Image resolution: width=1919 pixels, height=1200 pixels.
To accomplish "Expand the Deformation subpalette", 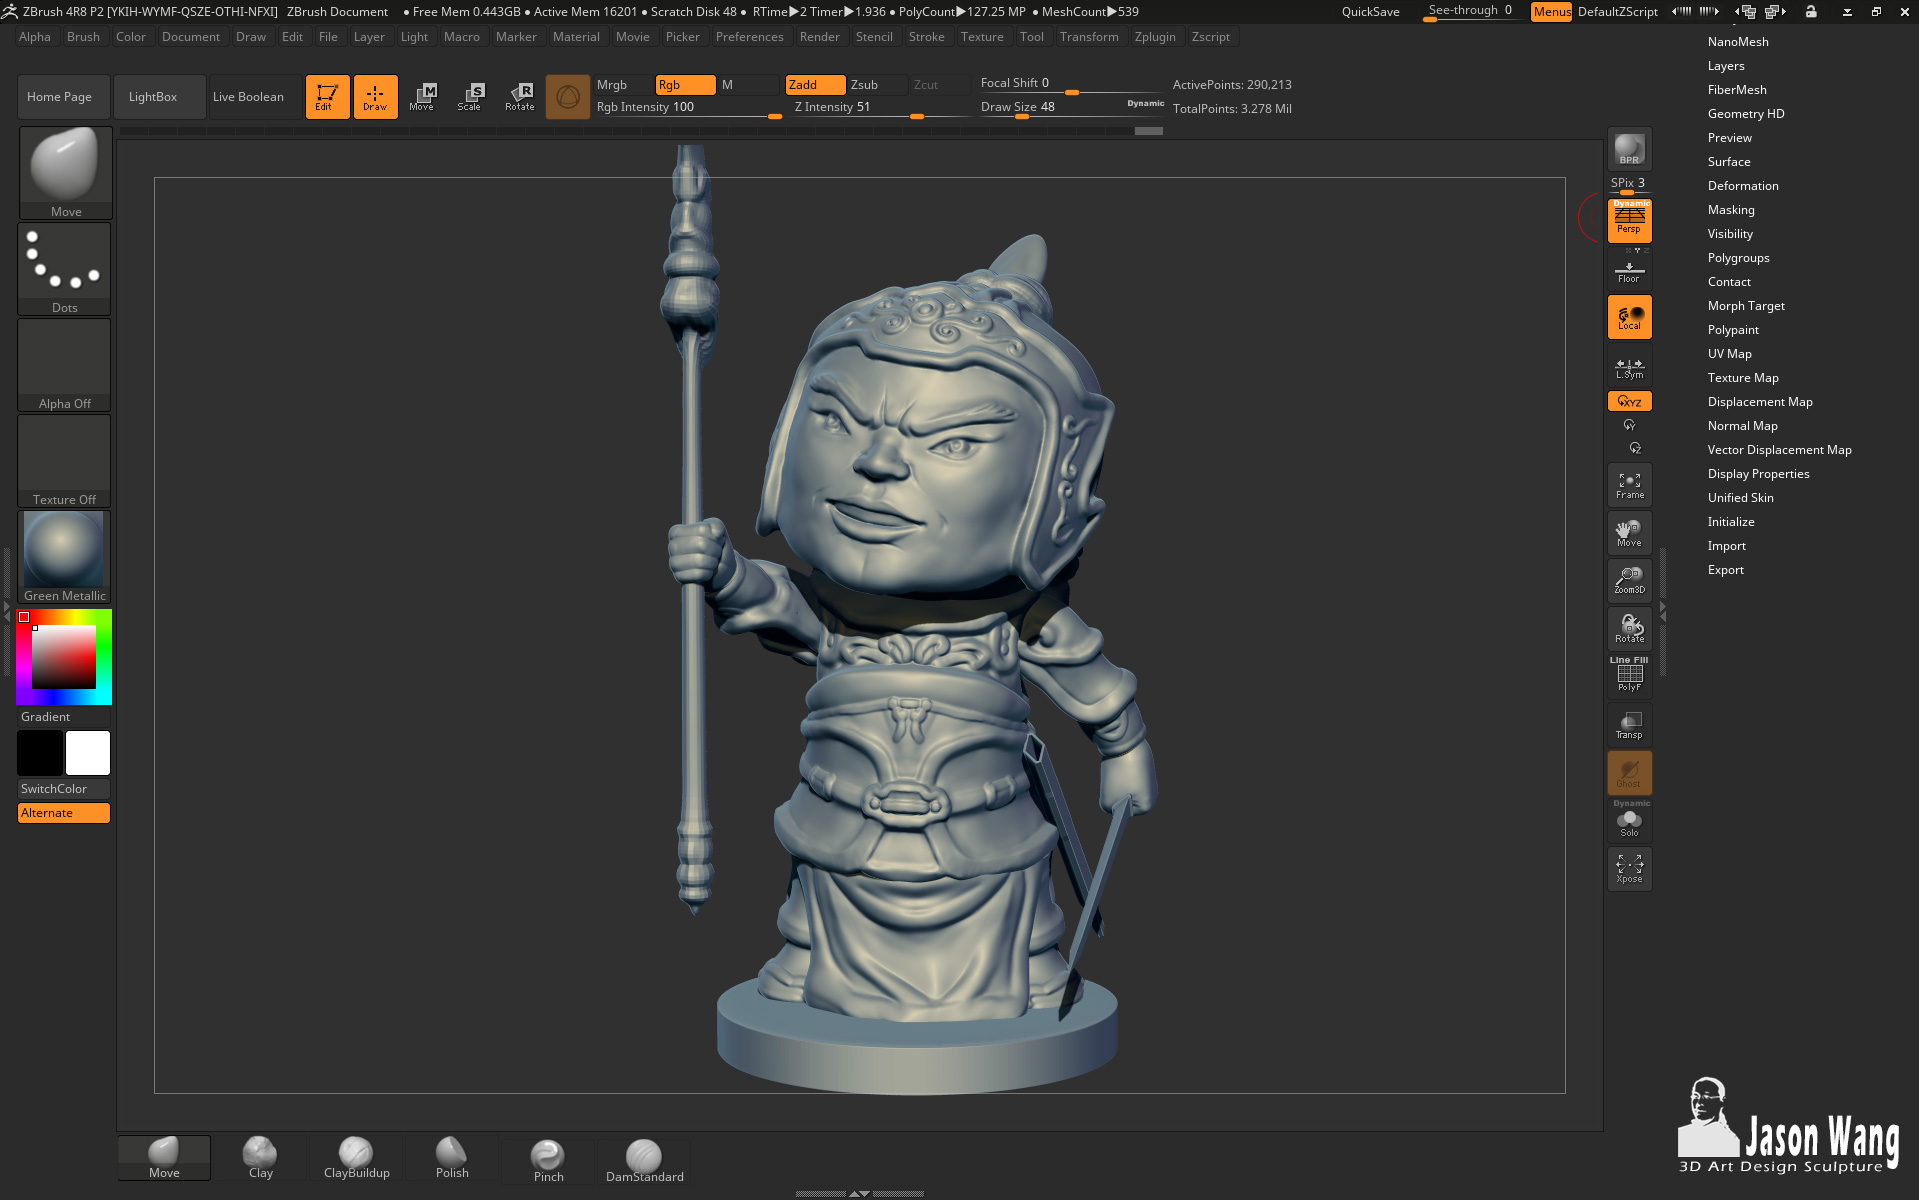I will (1742, 186).
